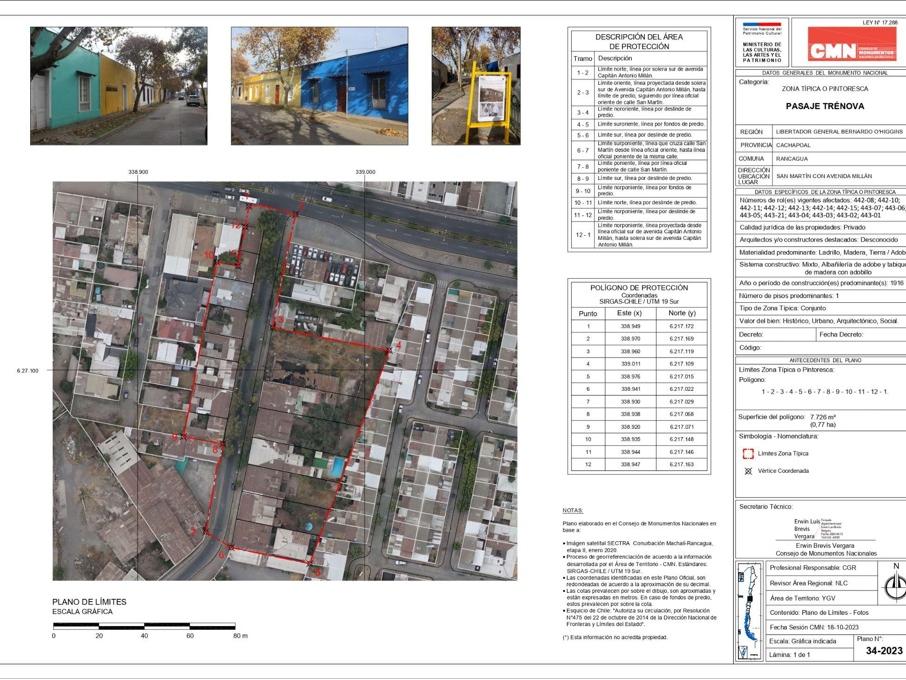Click the graphic scale bar
The height and width of the screenshot is (680, 906).
coord(144,626)
